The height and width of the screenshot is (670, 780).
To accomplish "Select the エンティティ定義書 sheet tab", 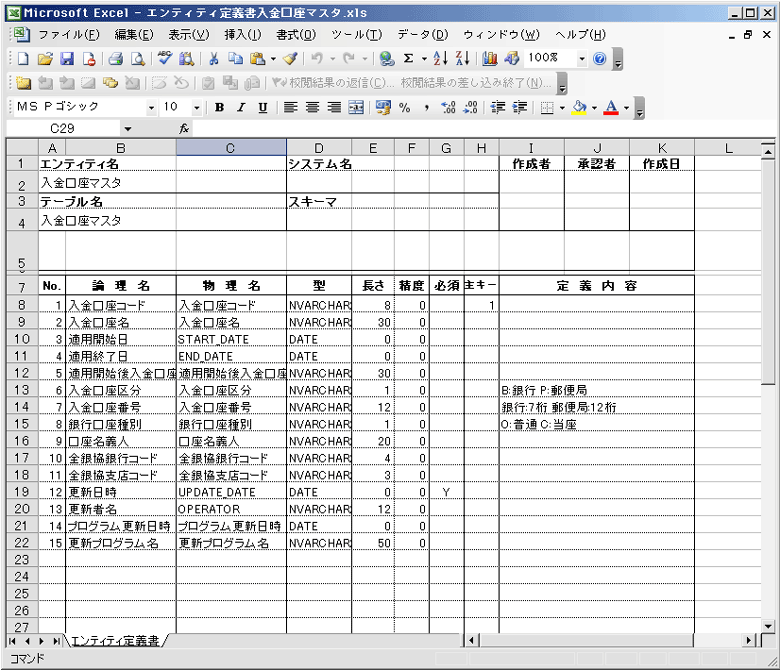I will [x=115, y=641].
